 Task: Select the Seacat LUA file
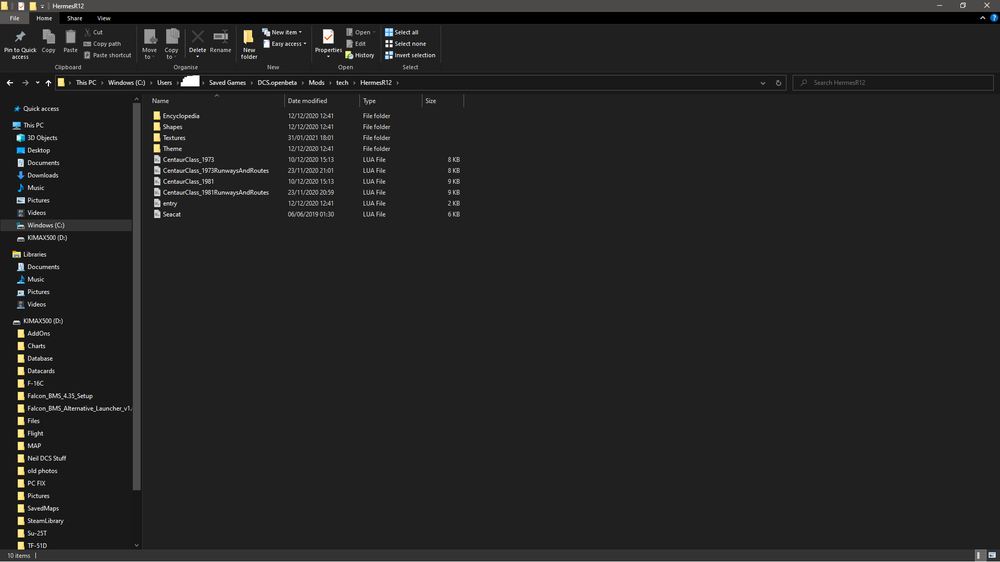[x=172, y=214]
